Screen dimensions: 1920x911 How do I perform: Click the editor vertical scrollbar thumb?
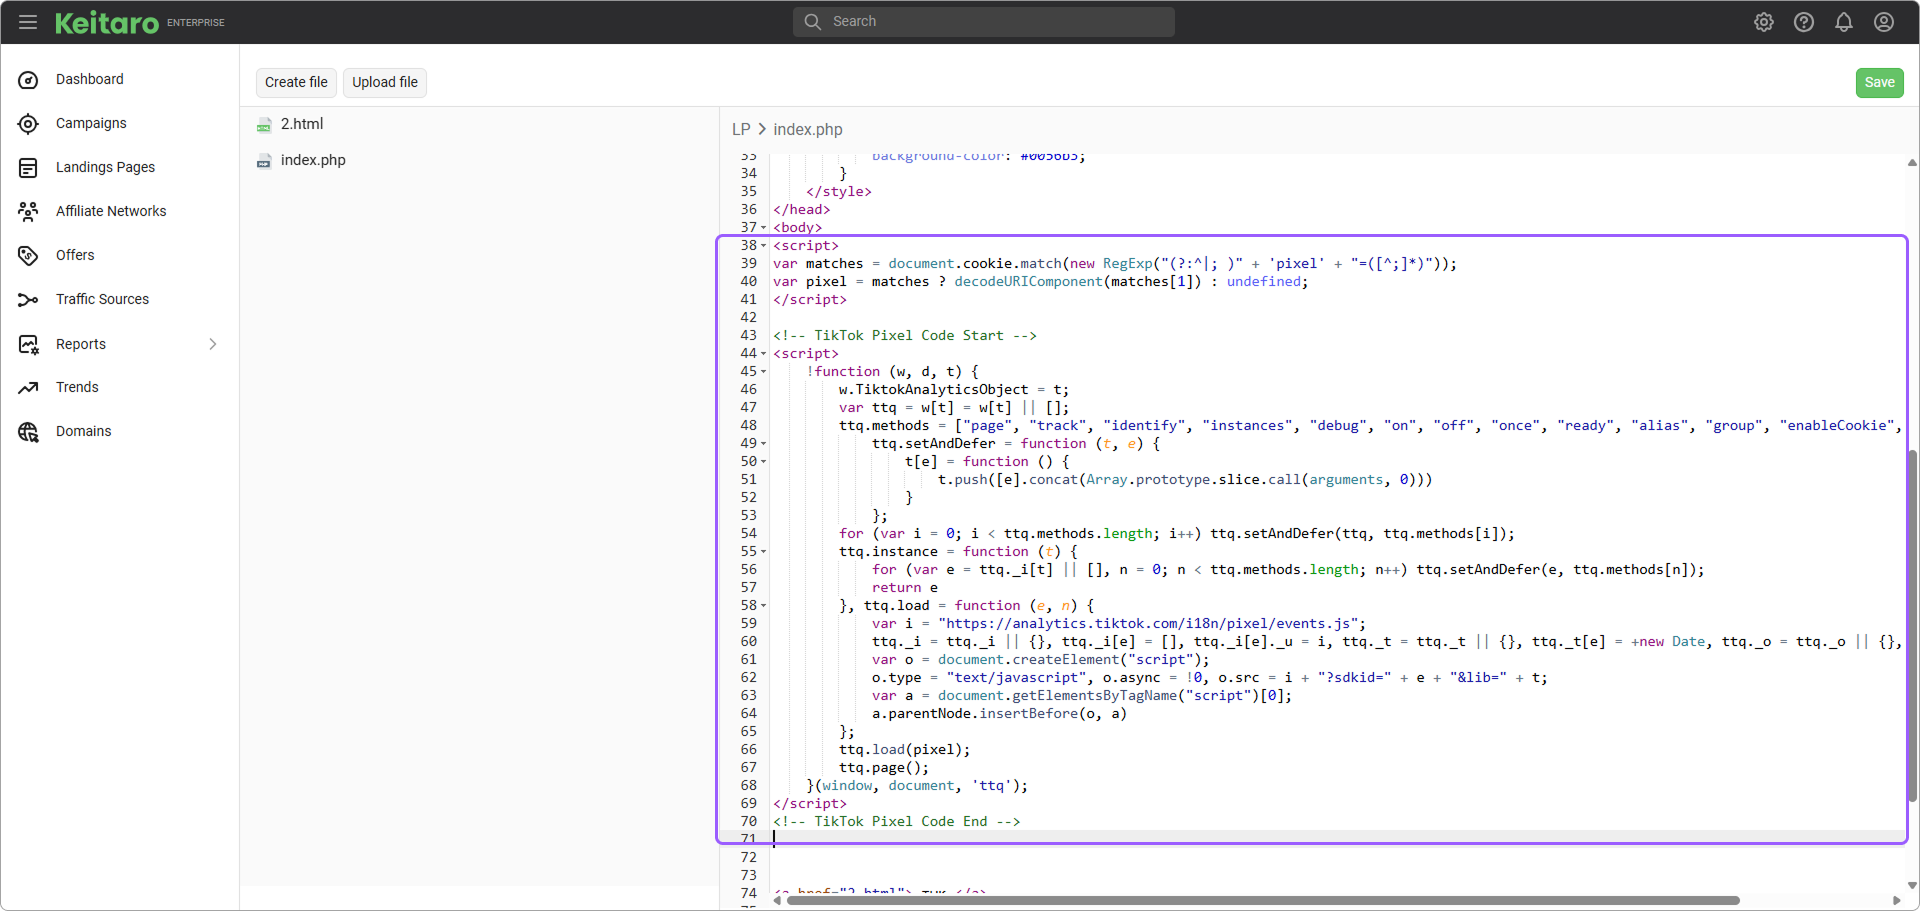pyautogui.click(x=1912, y=625)
